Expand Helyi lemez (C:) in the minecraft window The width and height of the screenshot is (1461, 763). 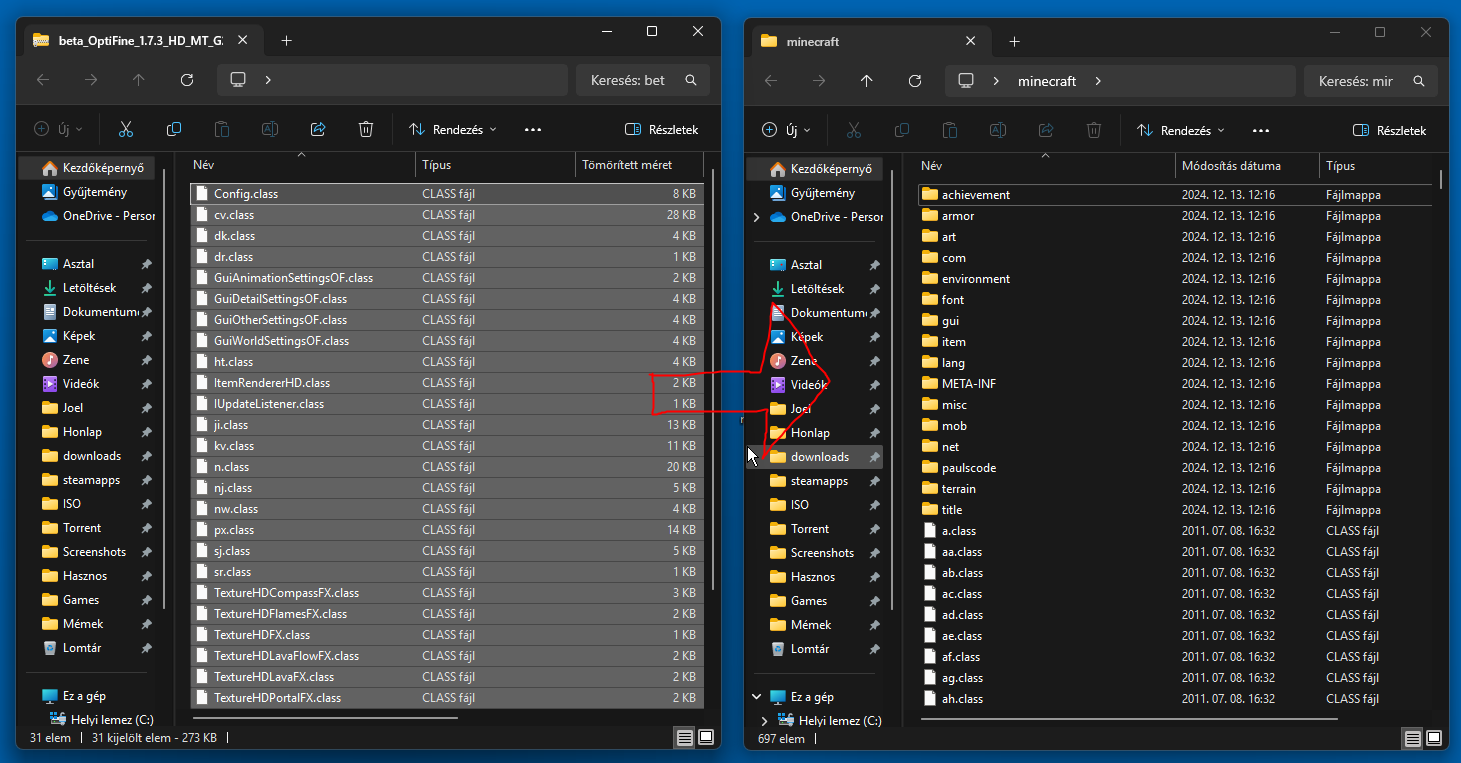point(765,721)
